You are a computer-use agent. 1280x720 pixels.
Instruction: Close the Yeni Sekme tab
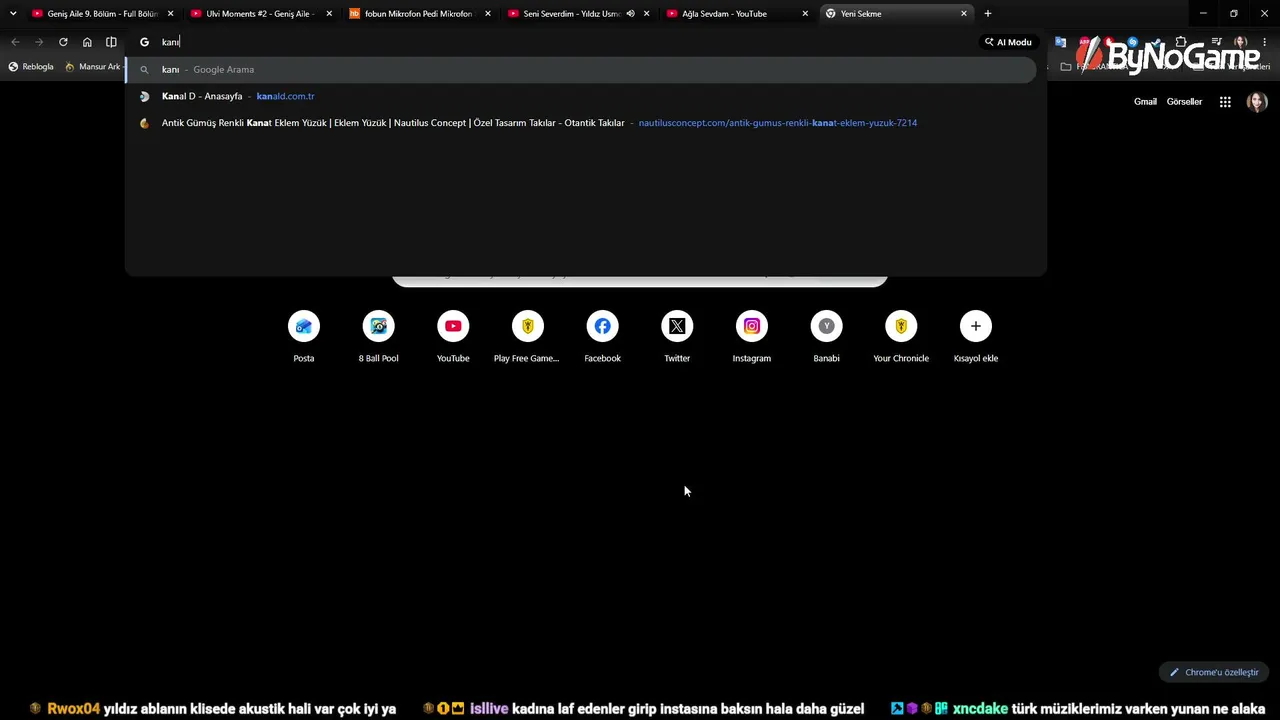pyautogui.click(x=964, y=14)
